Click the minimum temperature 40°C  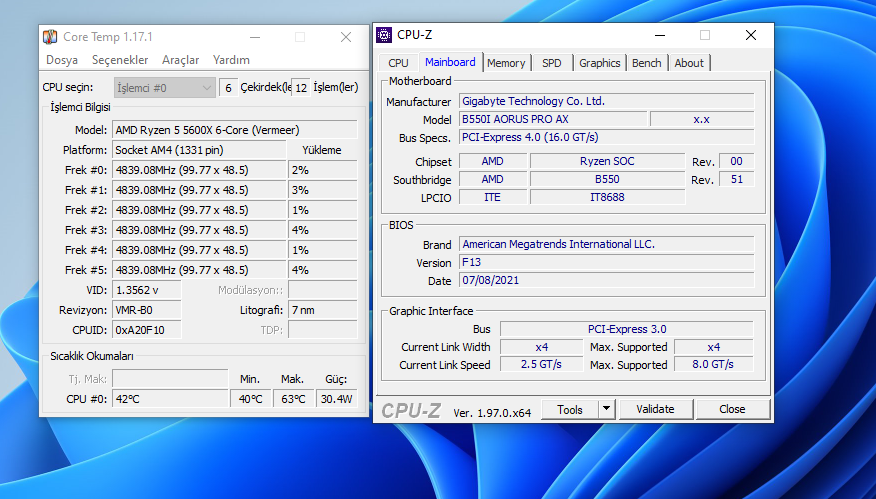(251, 399)
